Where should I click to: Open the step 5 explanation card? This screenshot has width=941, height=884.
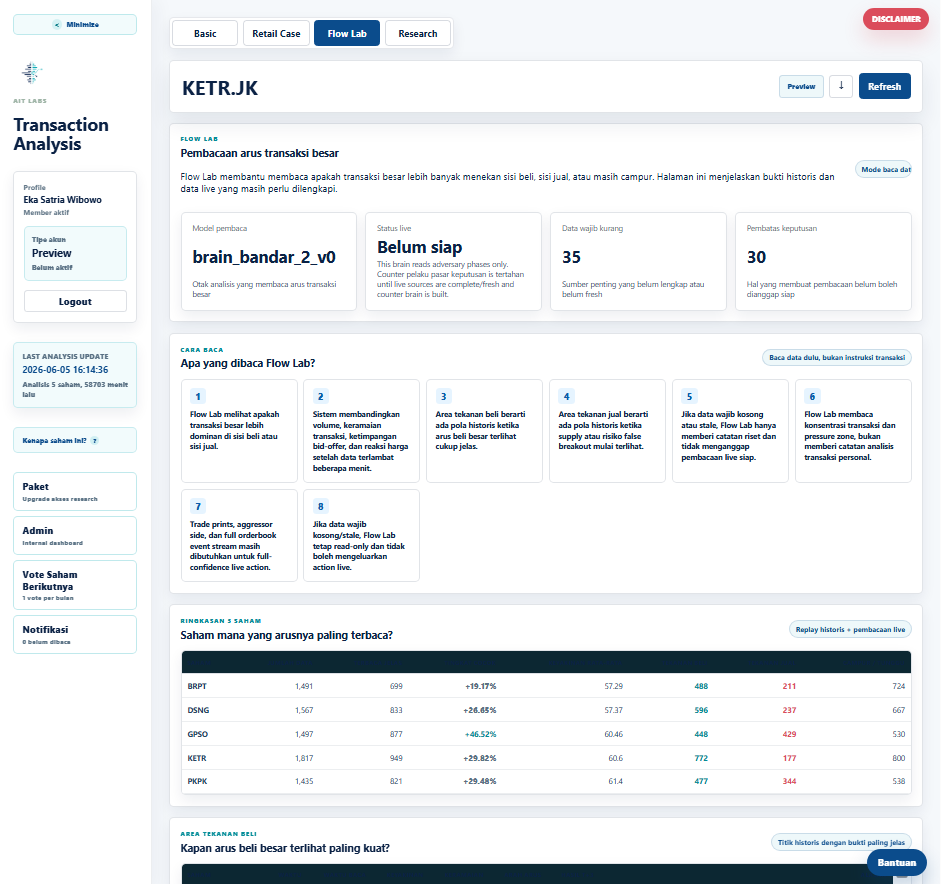coord(730,430)
